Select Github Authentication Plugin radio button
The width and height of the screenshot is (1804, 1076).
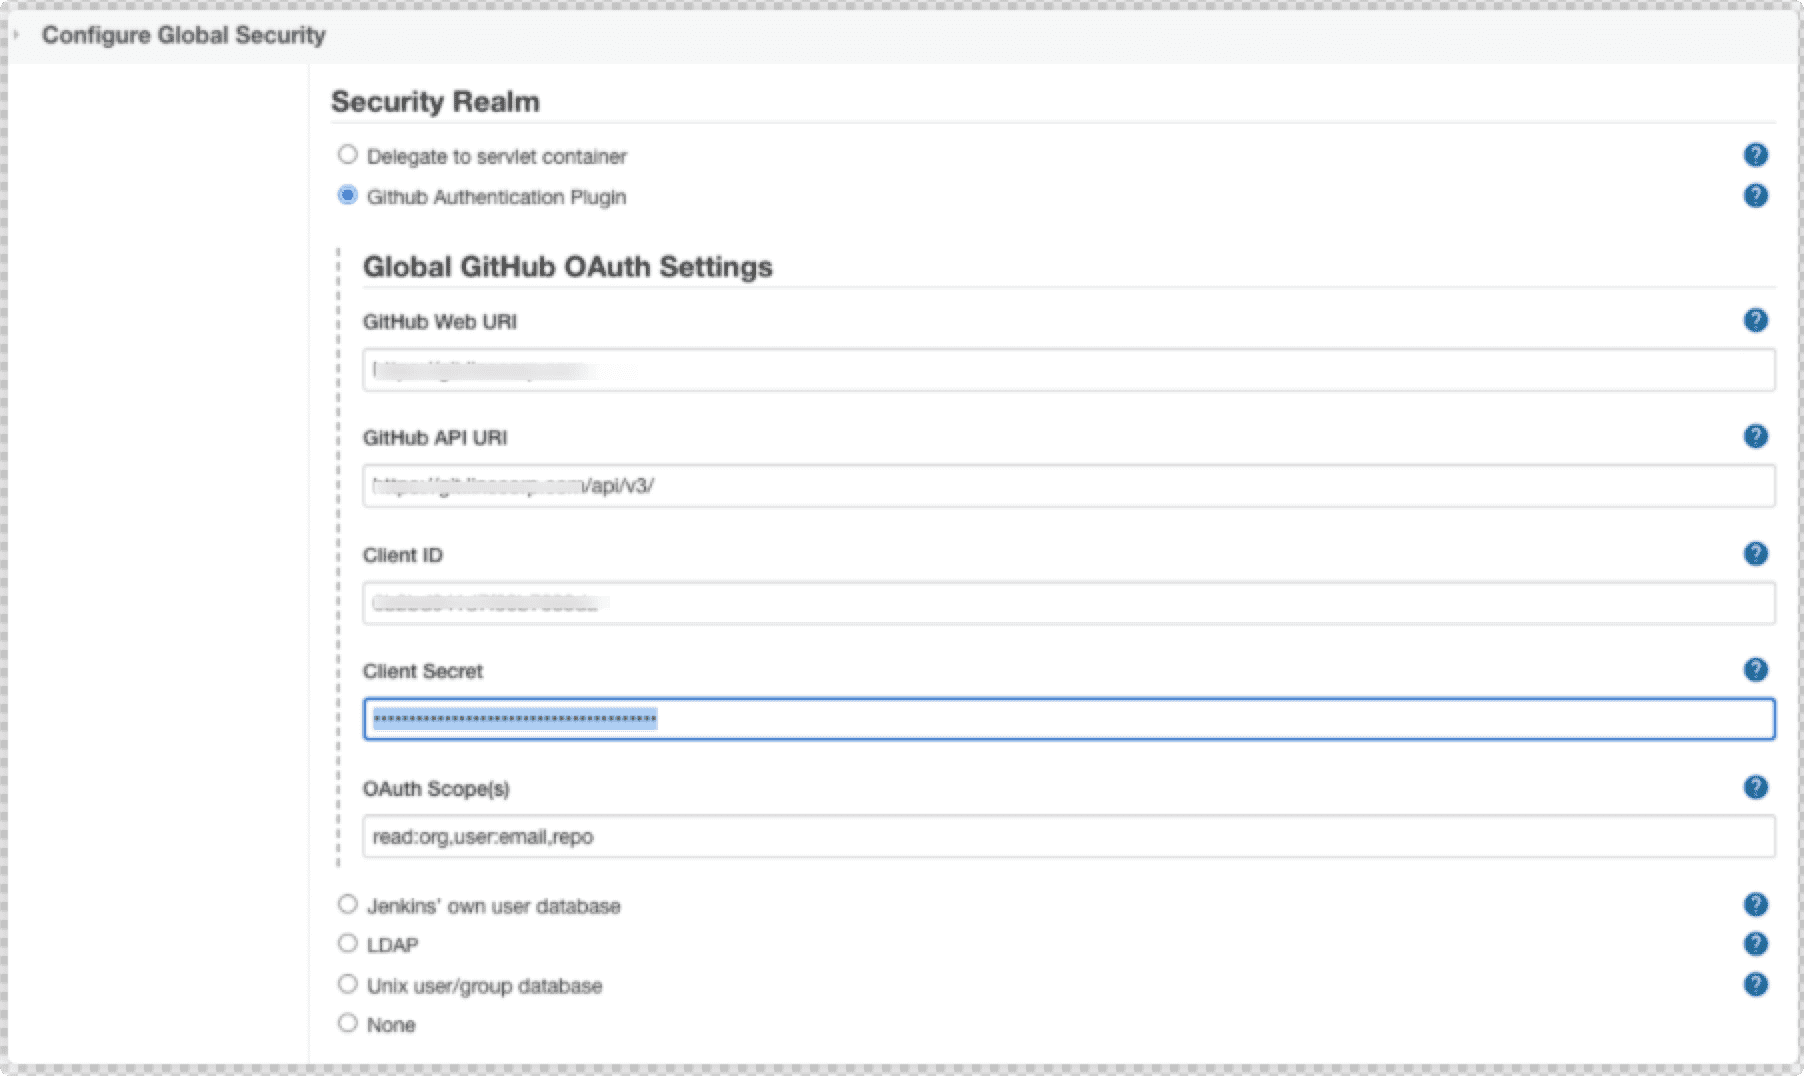tap(347, 196)
